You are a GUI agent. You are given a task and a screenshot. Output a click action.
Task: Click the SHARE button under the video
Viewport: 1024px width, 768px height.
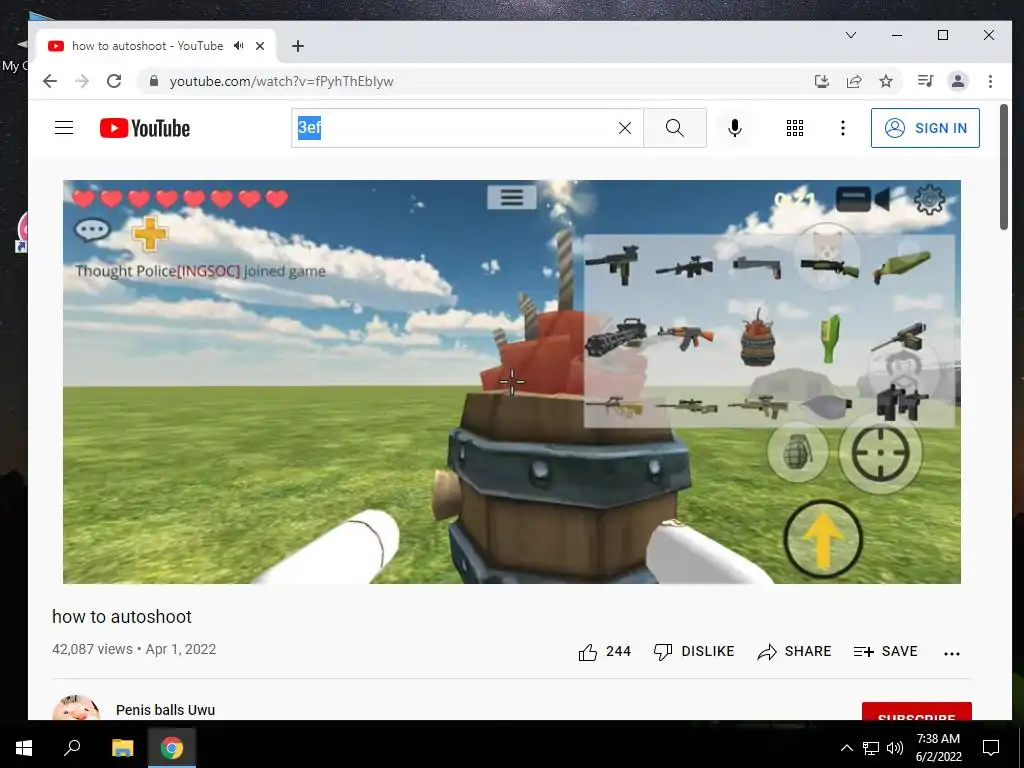[x=793, y=651]
